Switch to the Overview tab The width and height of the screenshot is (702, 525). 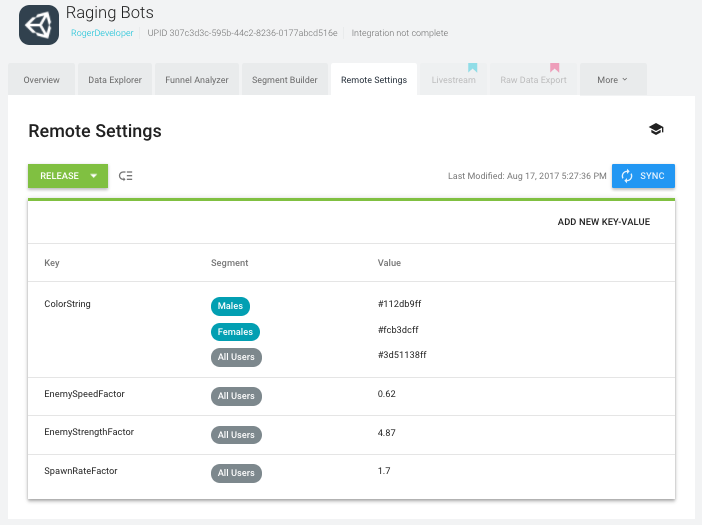point(42,80)
